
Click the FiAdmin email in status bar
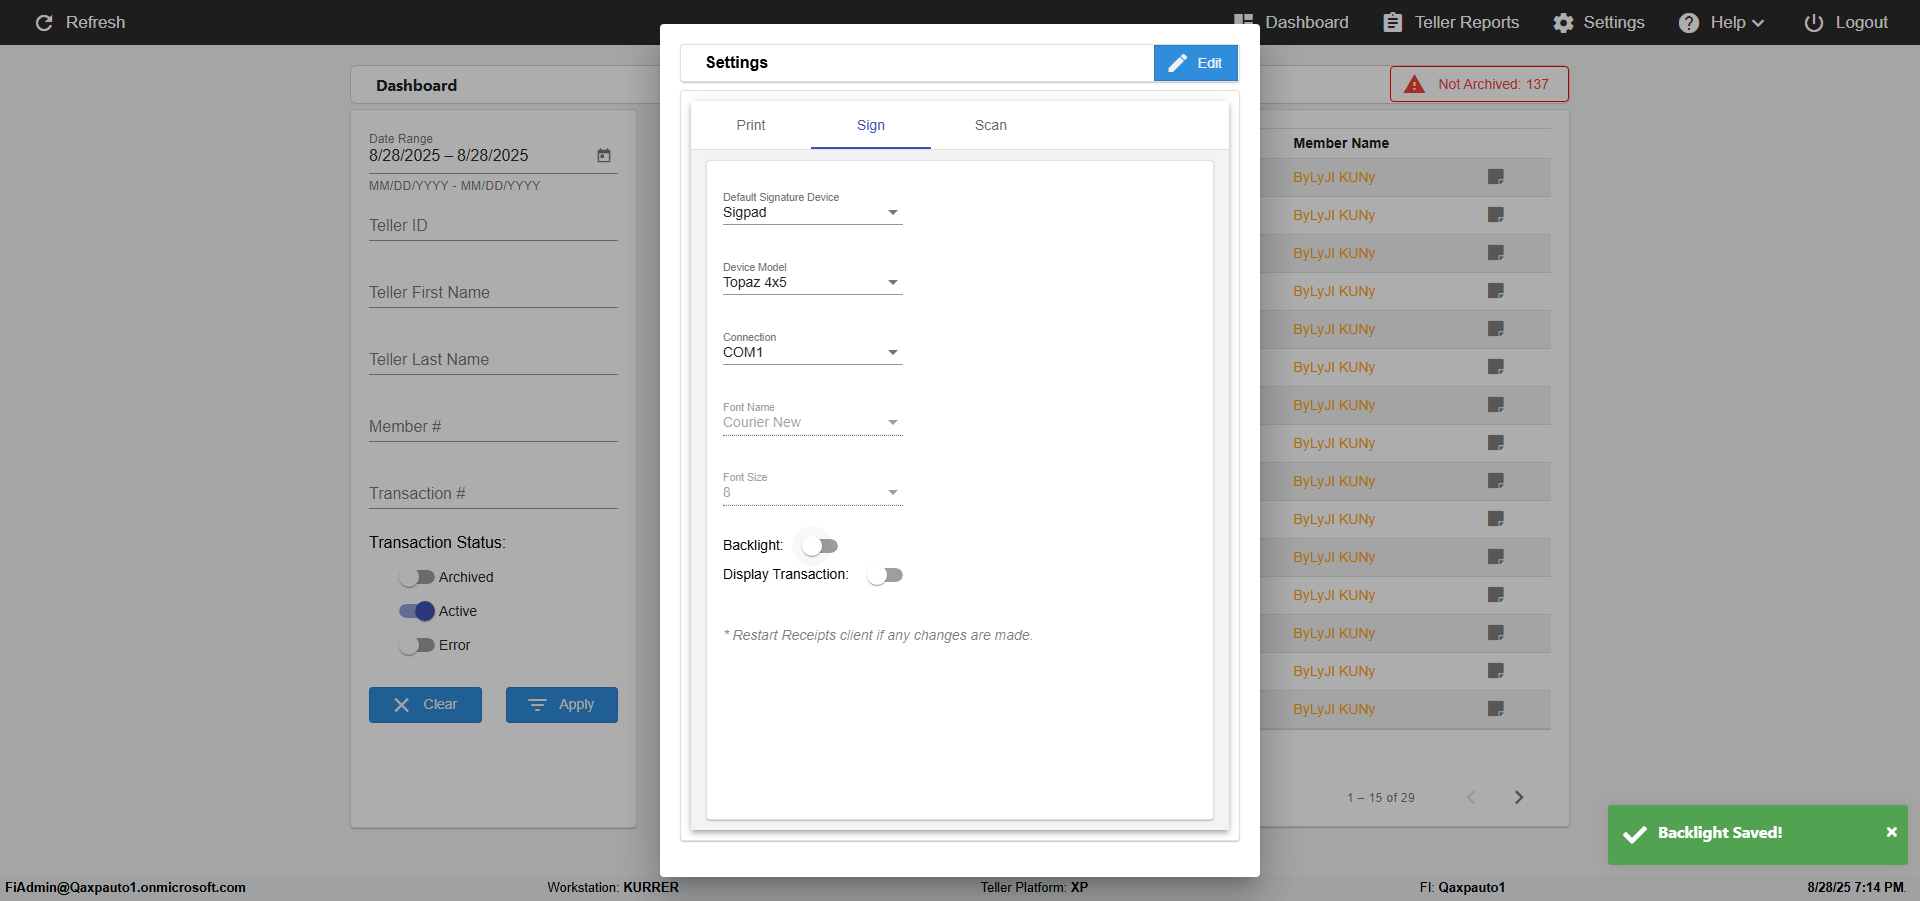coord(125,887)
